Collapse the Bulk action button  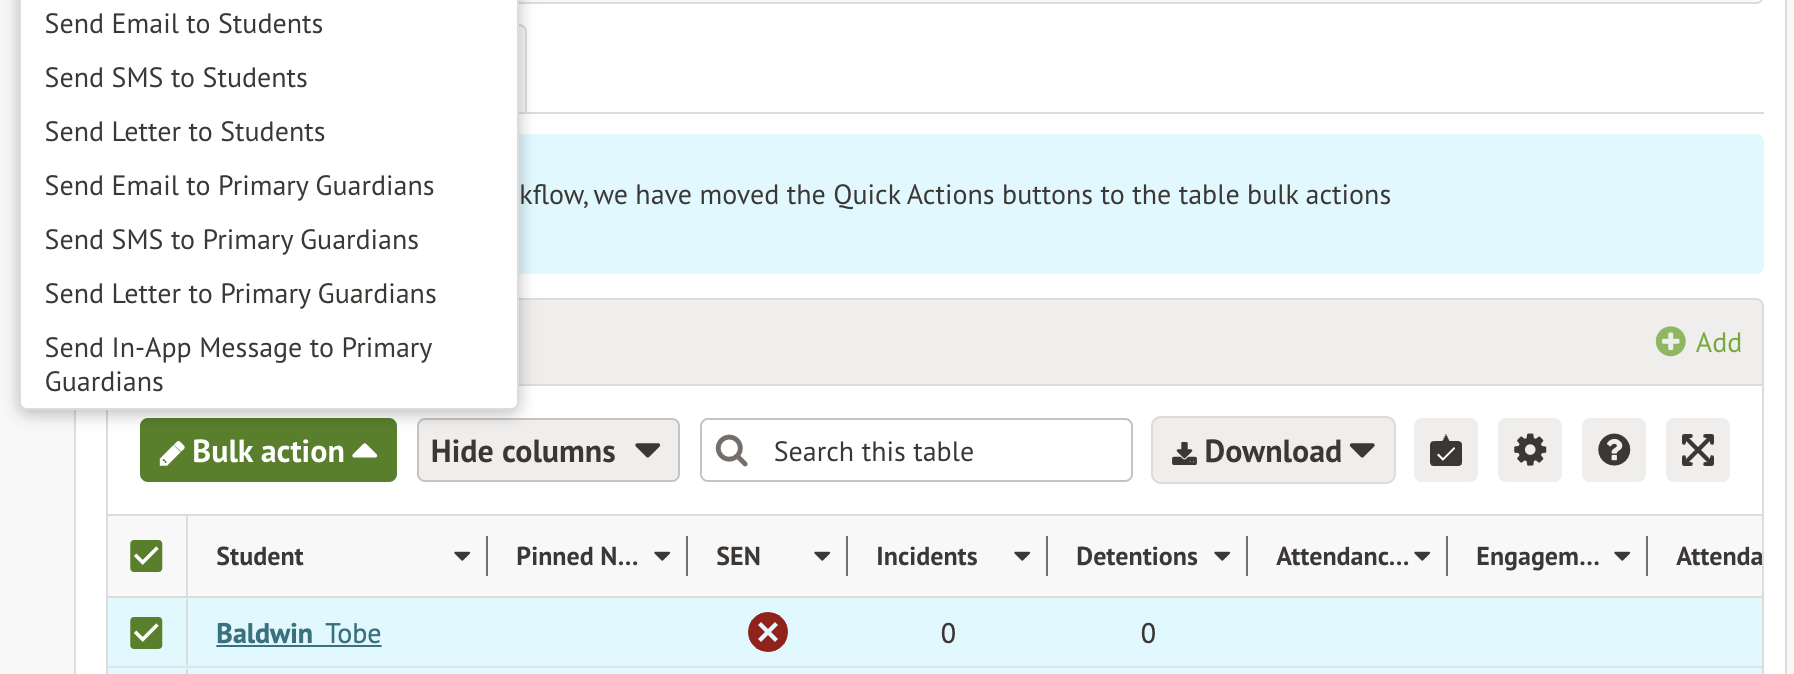tap(268, 451)
